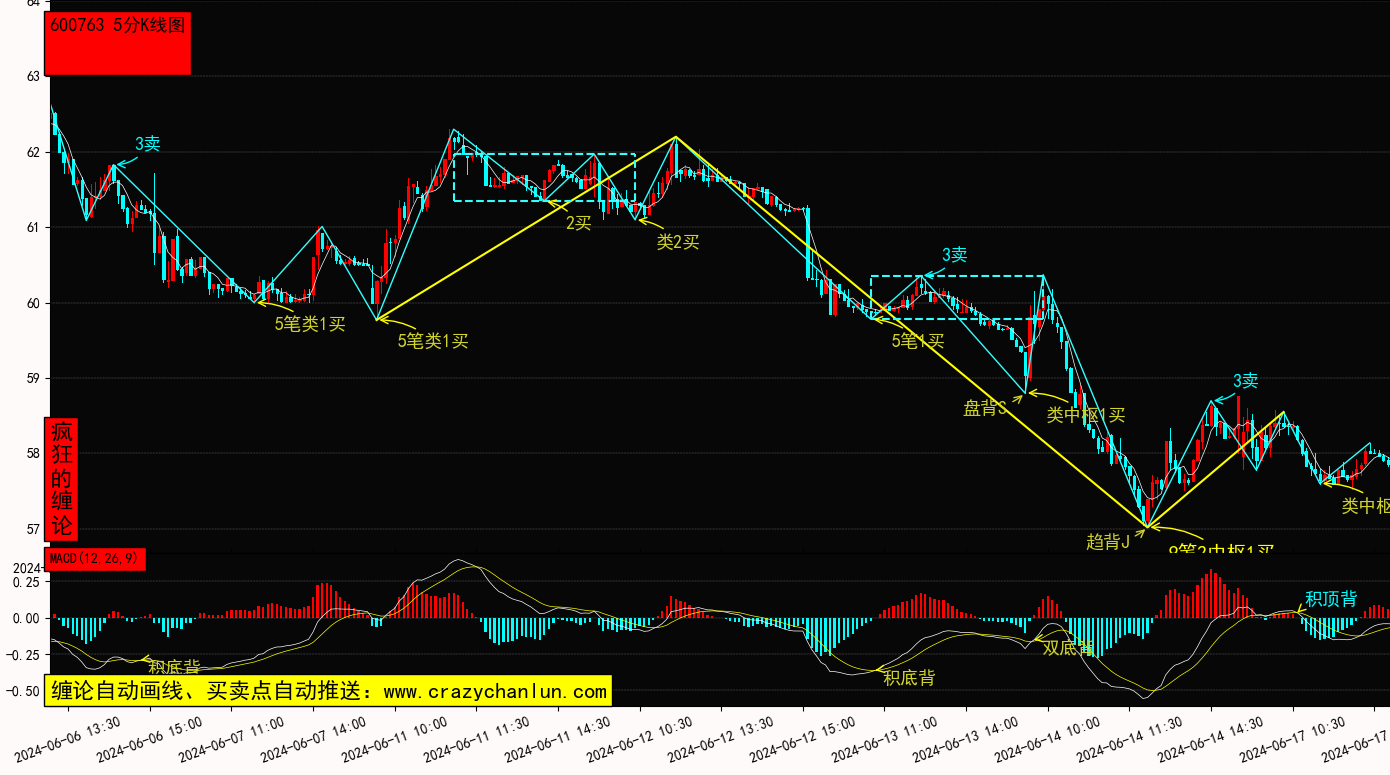Image resolution: width=1390 pixels, height=775 pixels.
Task: Click the 疯狂的缠论 red label
Action: pos(62,478)
